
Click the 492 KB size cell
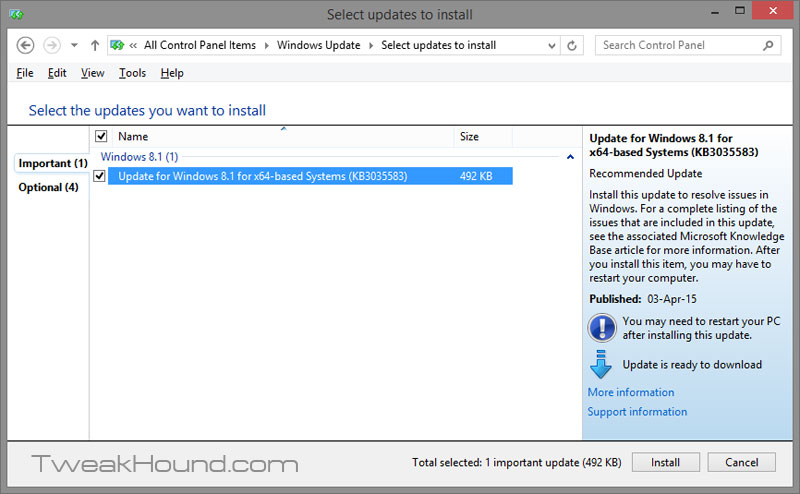[476, 176]
